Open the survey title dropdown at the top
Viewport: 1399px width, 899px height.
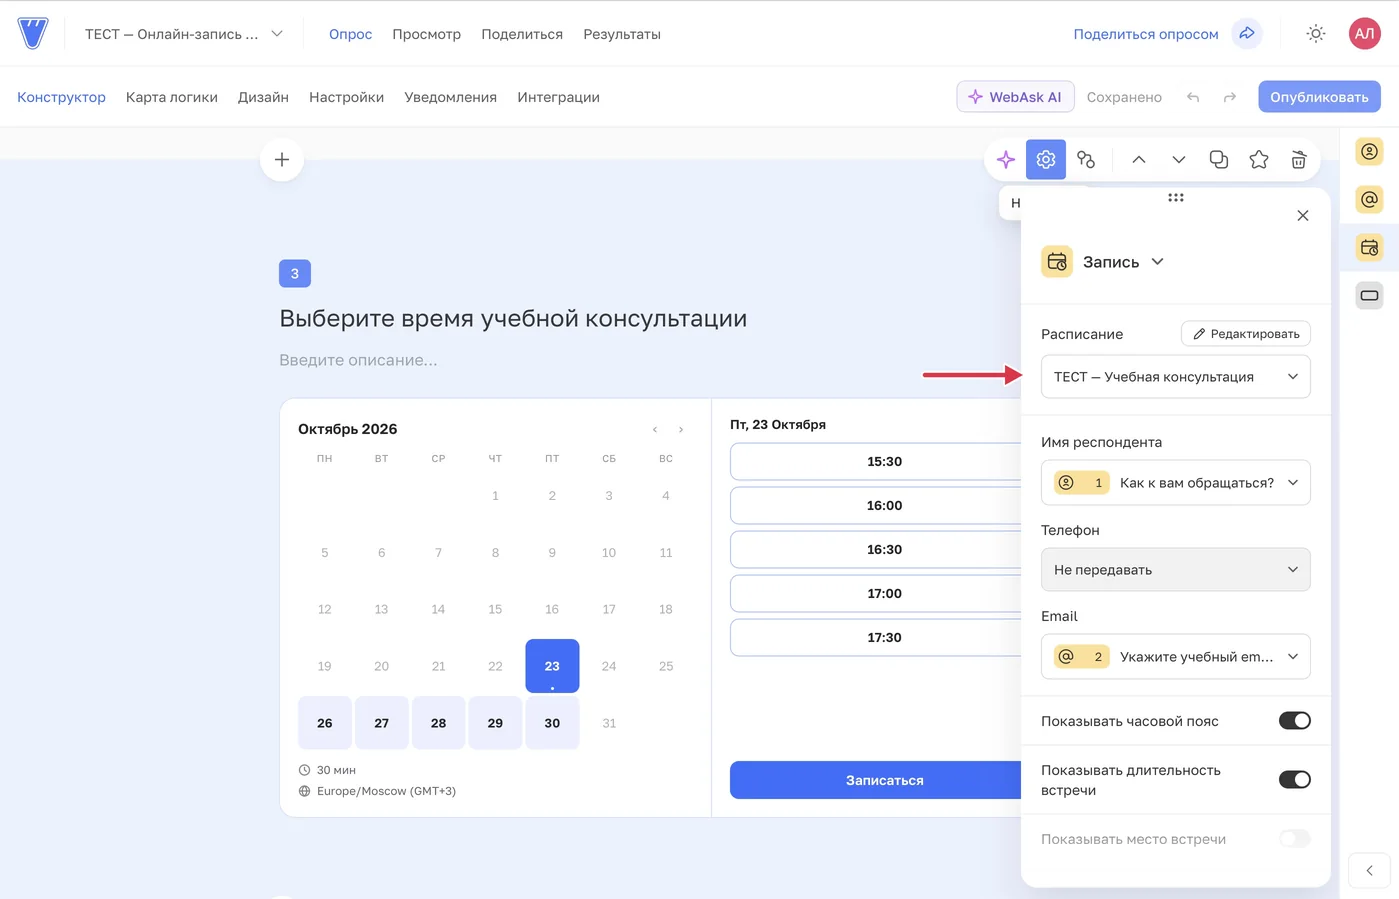(184, 34)
